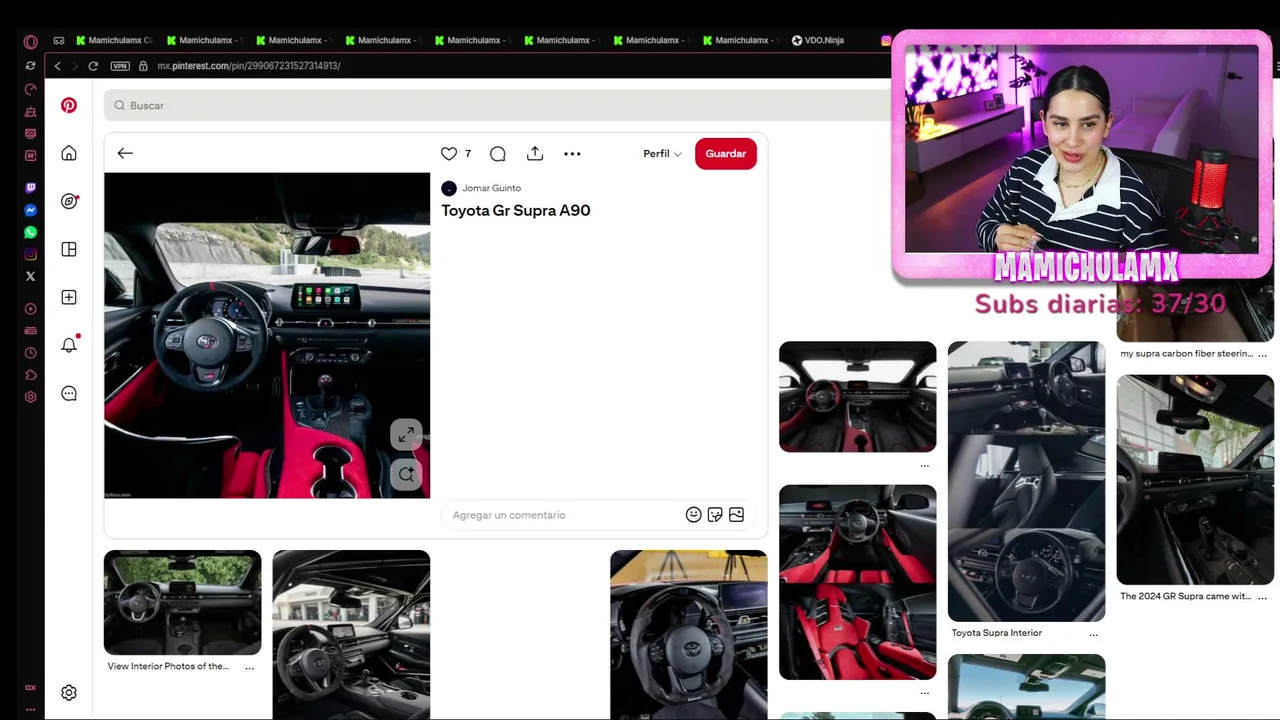Open X (Twitter) in the browser sidebar
This screenshot has height=720, width=1280.
31,276
